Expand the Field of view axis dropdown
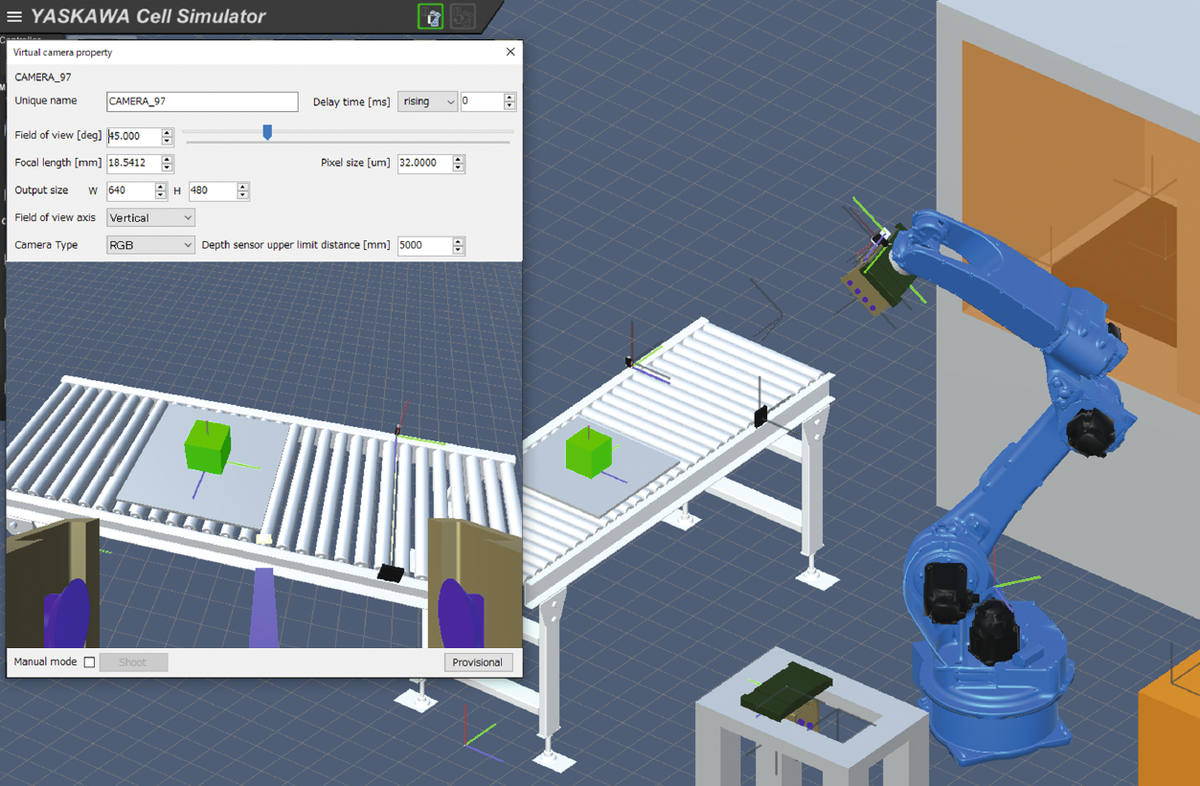 click(x=151, y=217)
